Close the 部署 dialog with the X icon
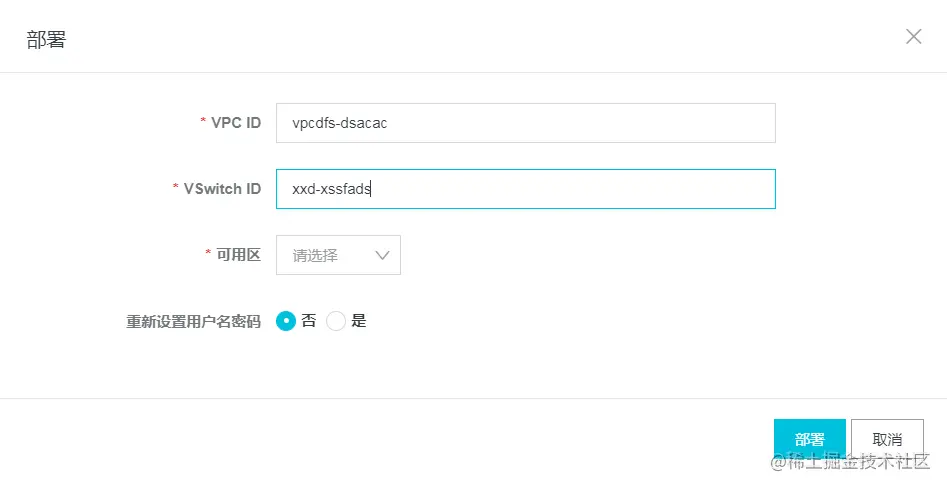 913,36
